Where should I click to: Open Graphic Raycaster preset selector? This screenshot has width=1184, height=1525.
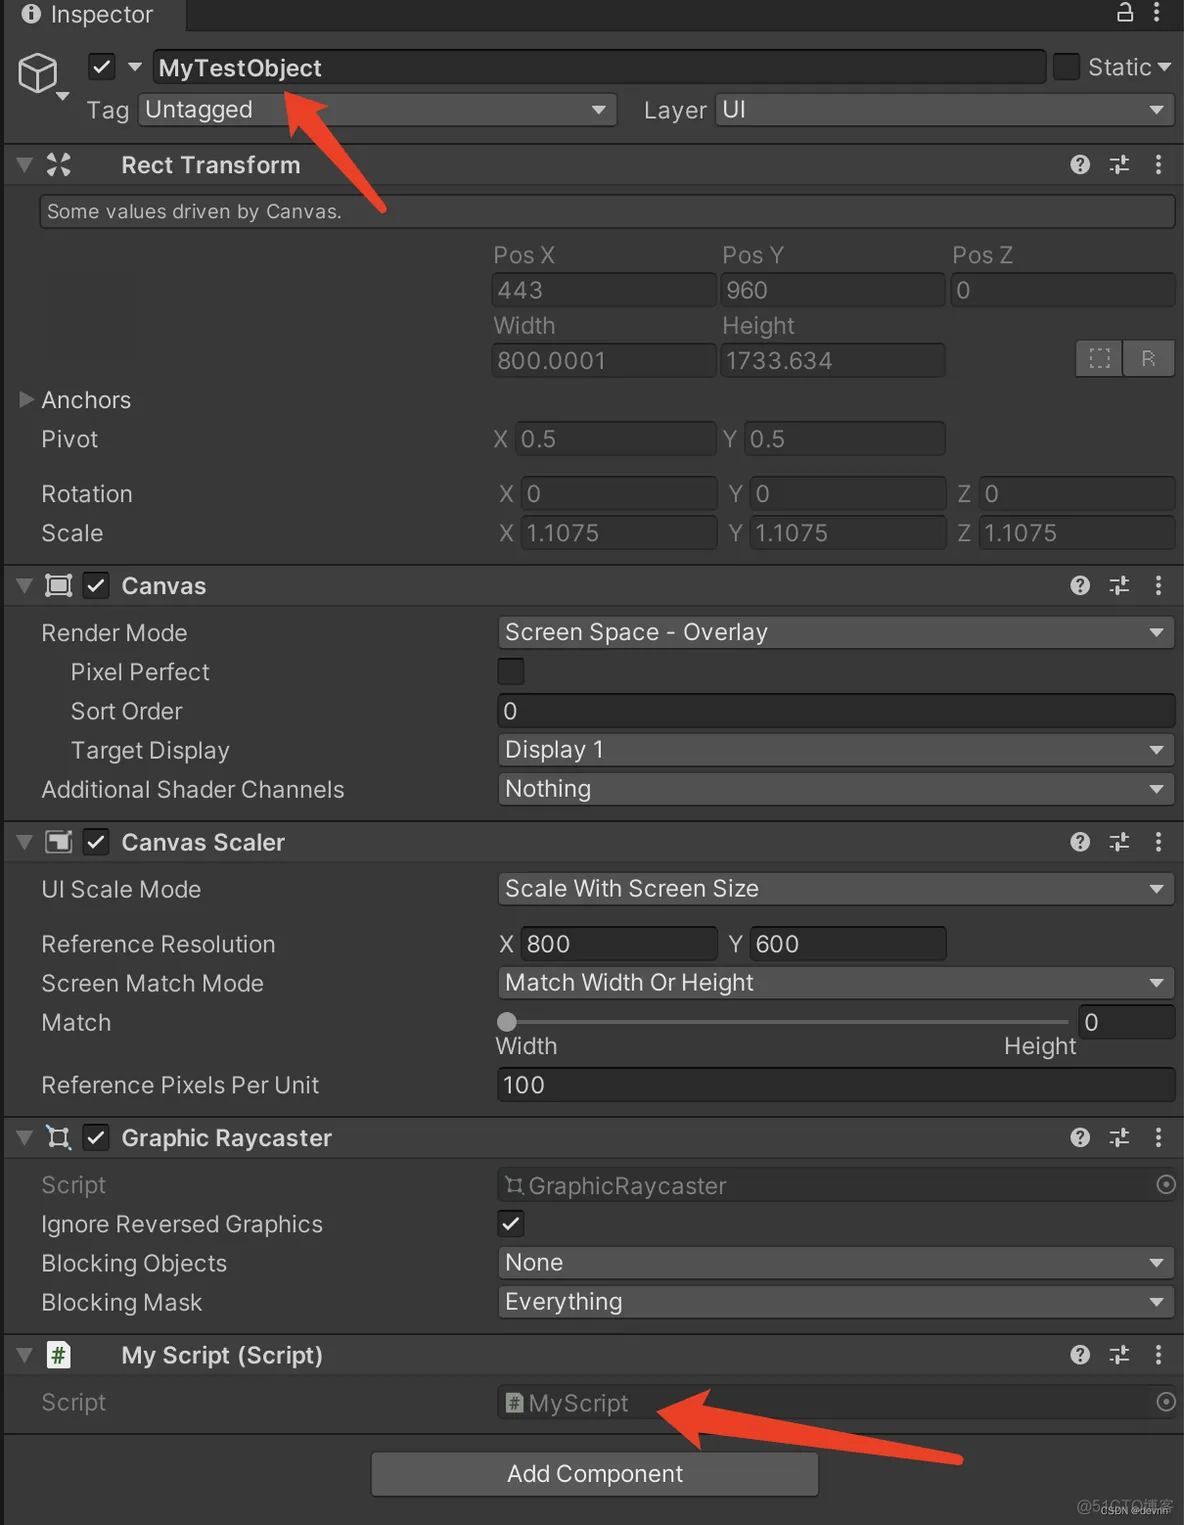pos(1119,1137)
